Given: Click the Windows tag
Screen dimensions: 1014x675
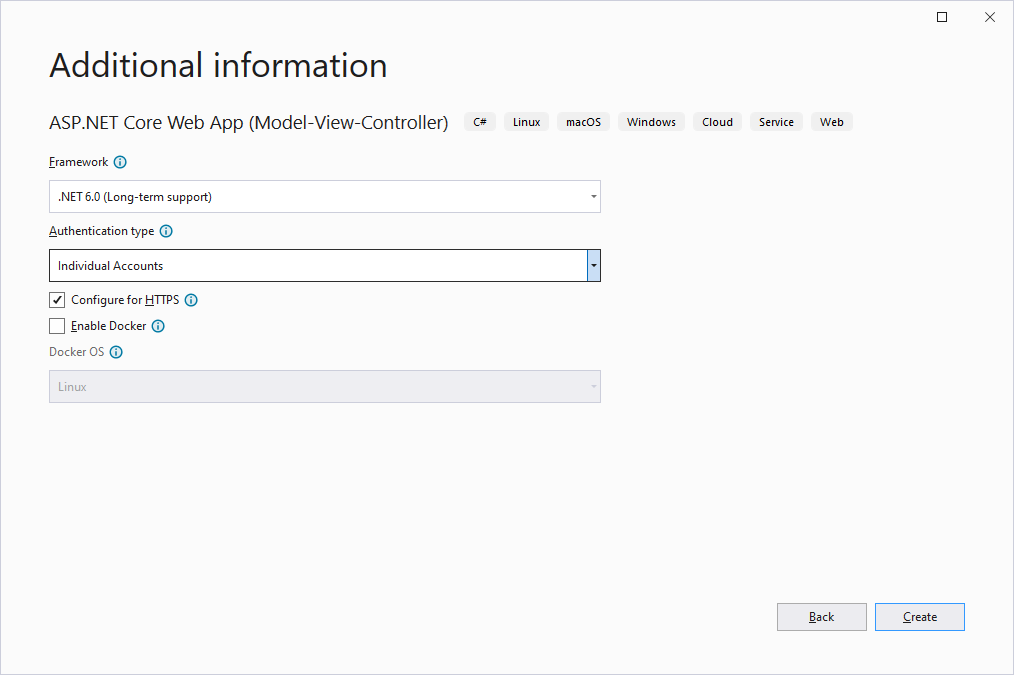Looking at the screenshot, I should (x=651, y=122).
